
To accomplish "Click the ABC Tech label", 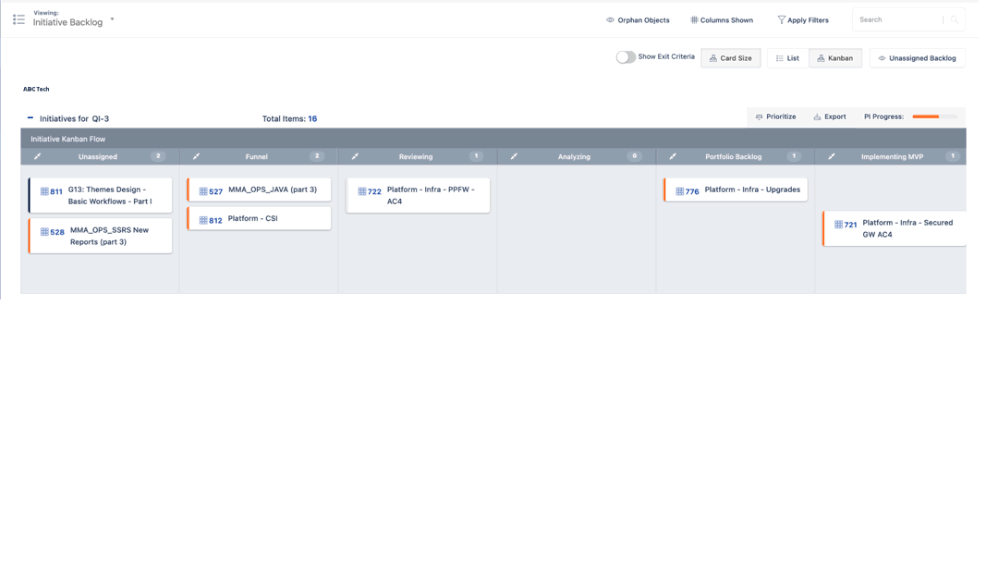I will click(x=36, y=89).
